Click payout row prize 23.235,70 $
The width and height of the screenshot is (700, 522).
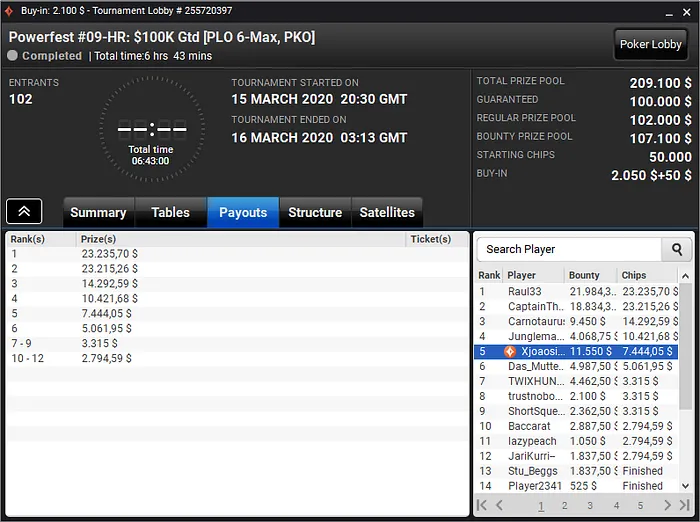(238, 254)
